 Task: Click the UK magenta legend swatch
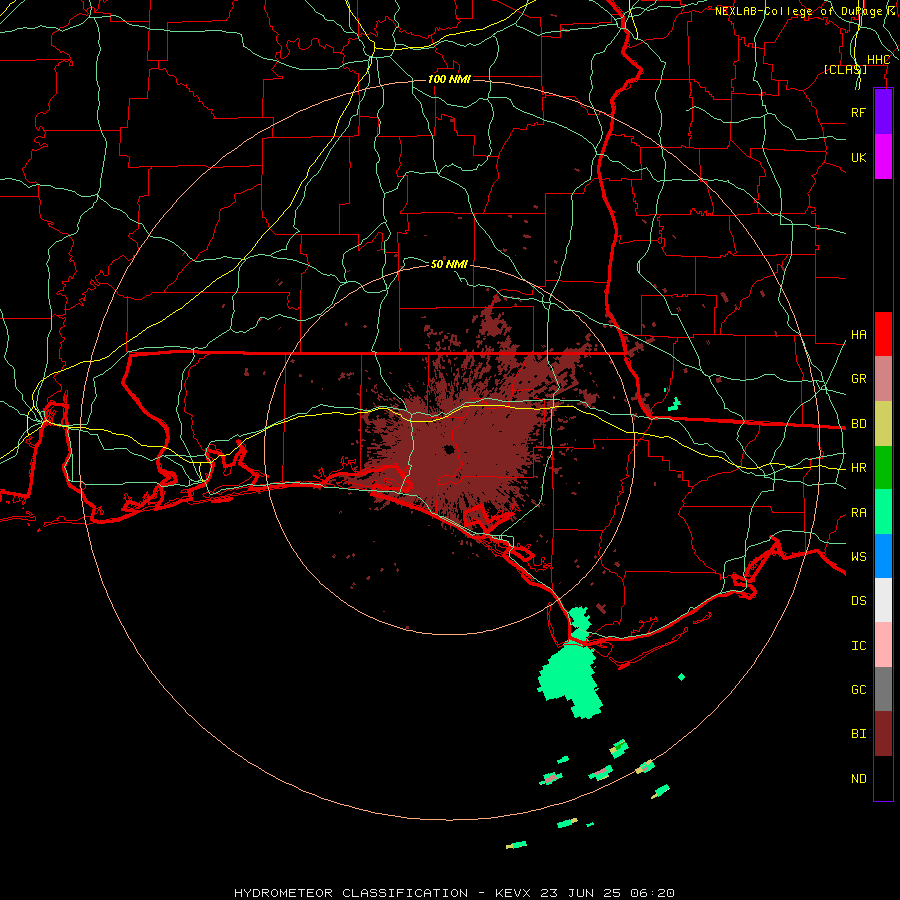[x=883, y=157]
